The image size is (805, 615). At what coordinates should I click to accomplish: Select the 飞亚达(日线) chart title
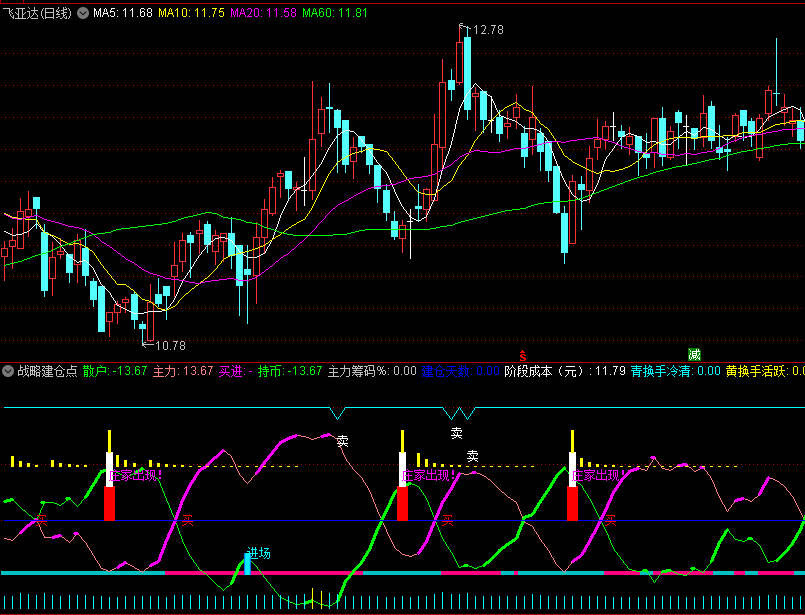point(37,13)
